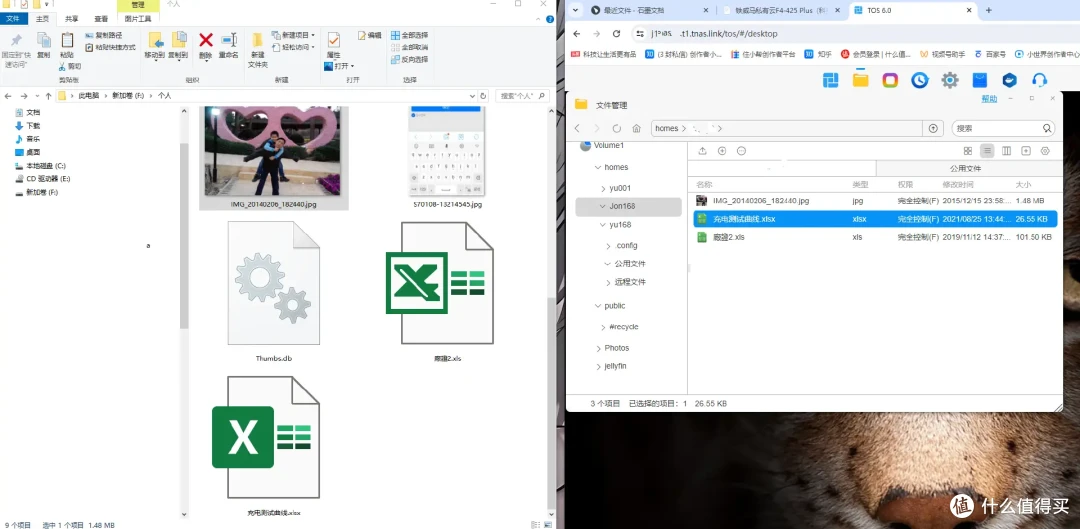1080x529 pixels.
Task: Click the Rename (重命名) icon in Explorer ribbon
Action: point(229,41)
